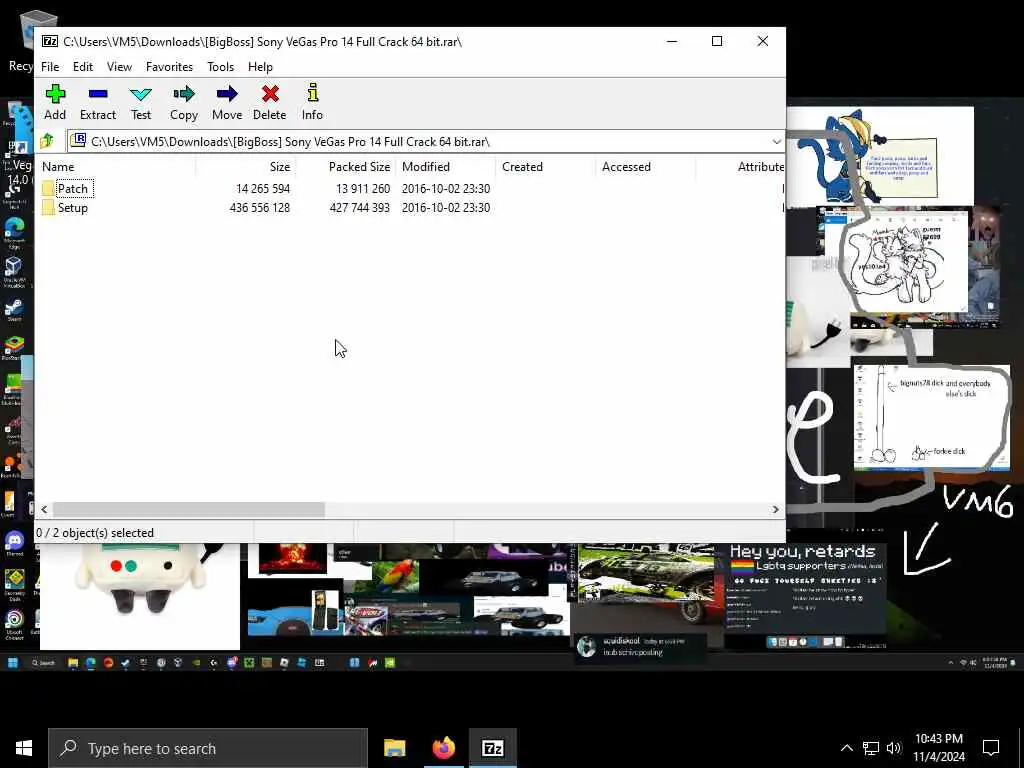Screen dimensions: 1024x768
Task: Go up one folder level
Action: pos(48,141)
